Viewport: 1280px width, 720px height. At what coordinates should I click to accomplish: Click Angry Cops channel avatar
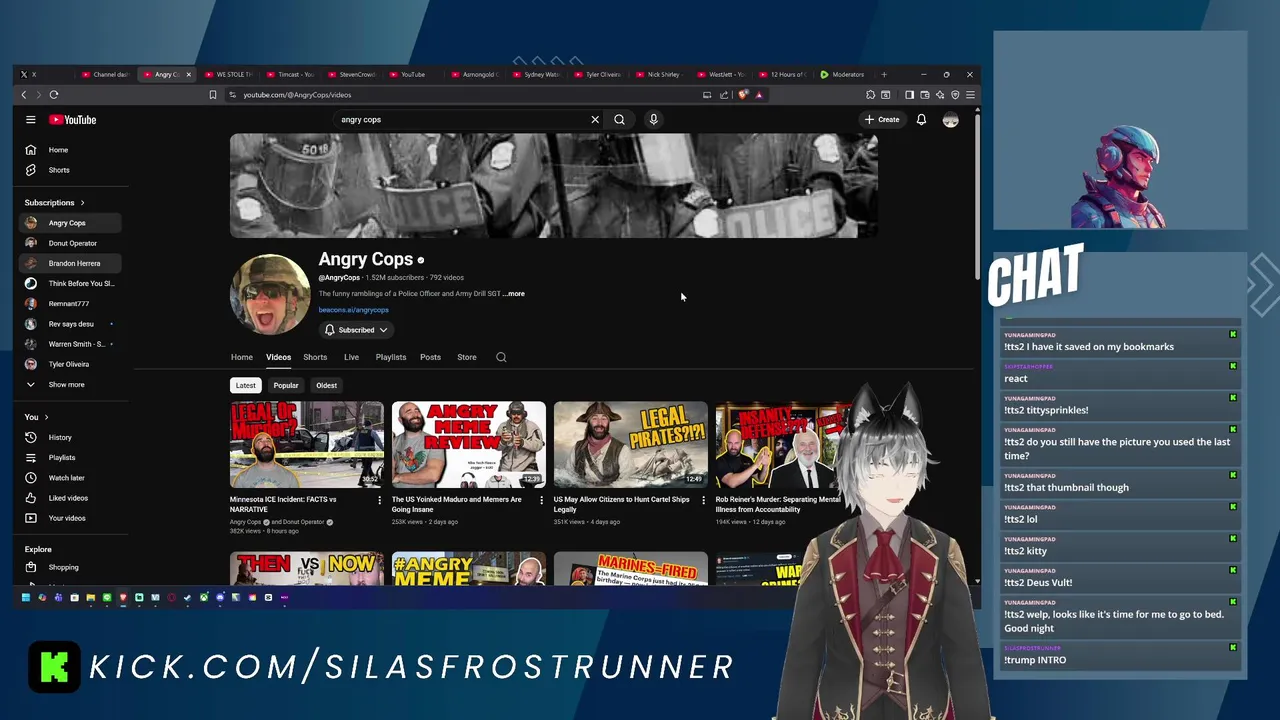point(270,294)
